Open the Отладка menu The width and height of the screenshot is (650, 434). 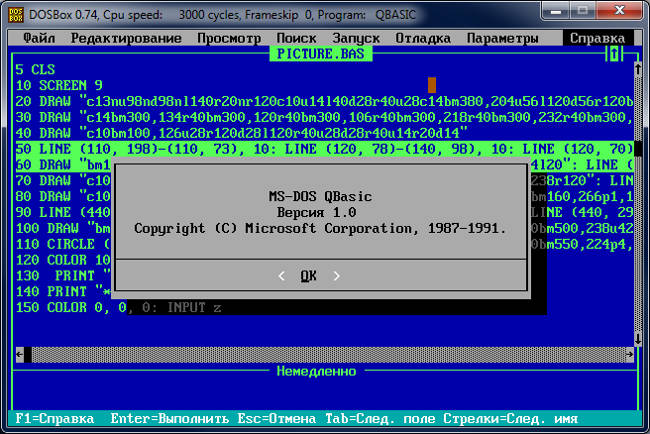pos(423,38)
